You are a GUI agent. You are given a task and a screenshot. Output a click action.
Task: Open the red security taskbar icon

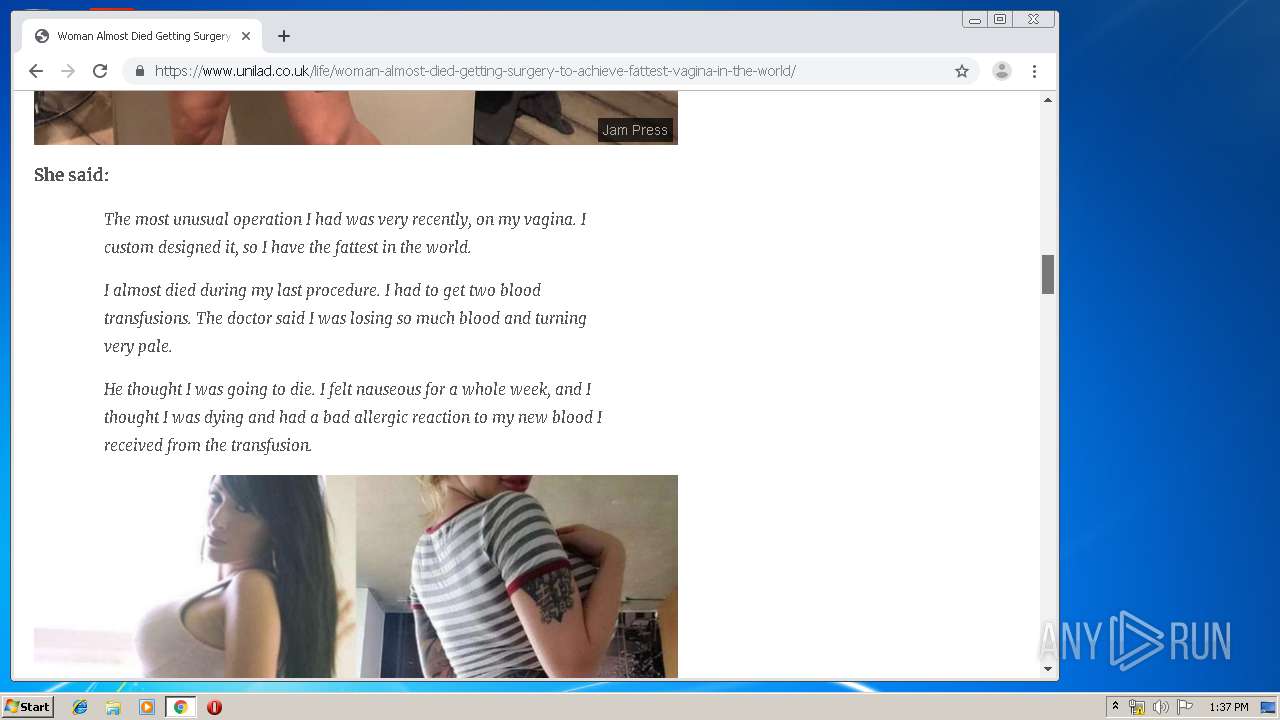(214, 707)
